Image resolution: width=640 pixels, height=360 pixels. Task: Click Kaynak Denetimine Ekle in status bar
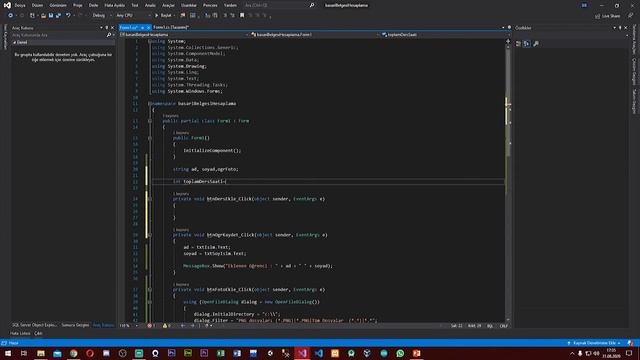pyautogui.click(x=594, y=343)
